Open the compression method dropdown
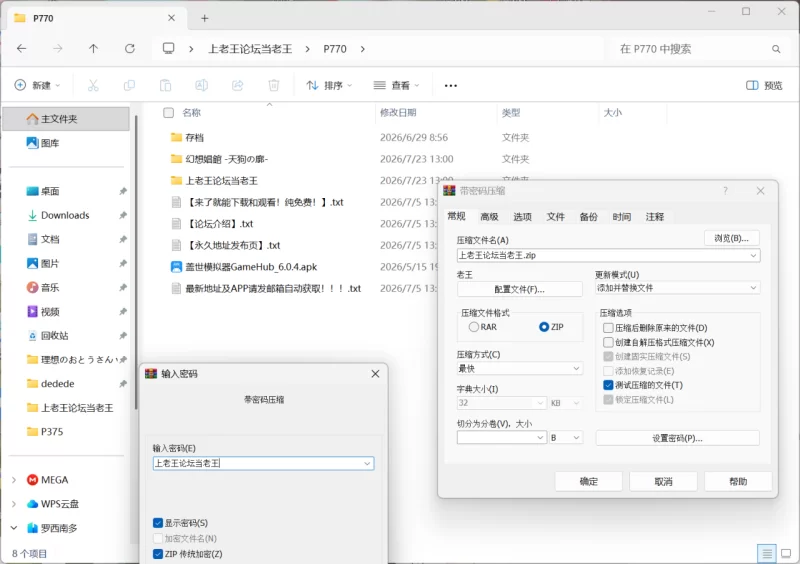The width and height of the screenshot is (800, 564). (576, 368)
